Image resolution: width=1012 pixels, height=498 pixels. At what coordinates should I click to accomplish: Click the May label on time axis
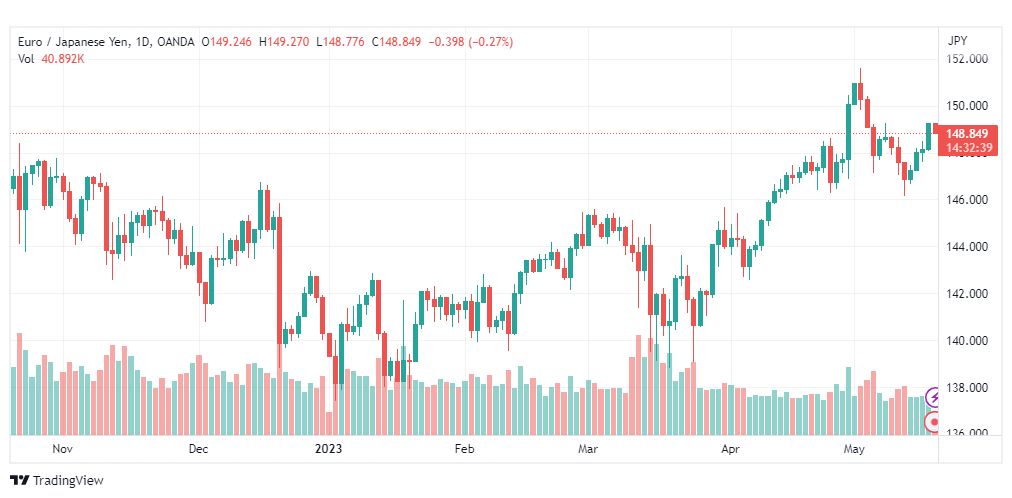click(x=854, y=448)
